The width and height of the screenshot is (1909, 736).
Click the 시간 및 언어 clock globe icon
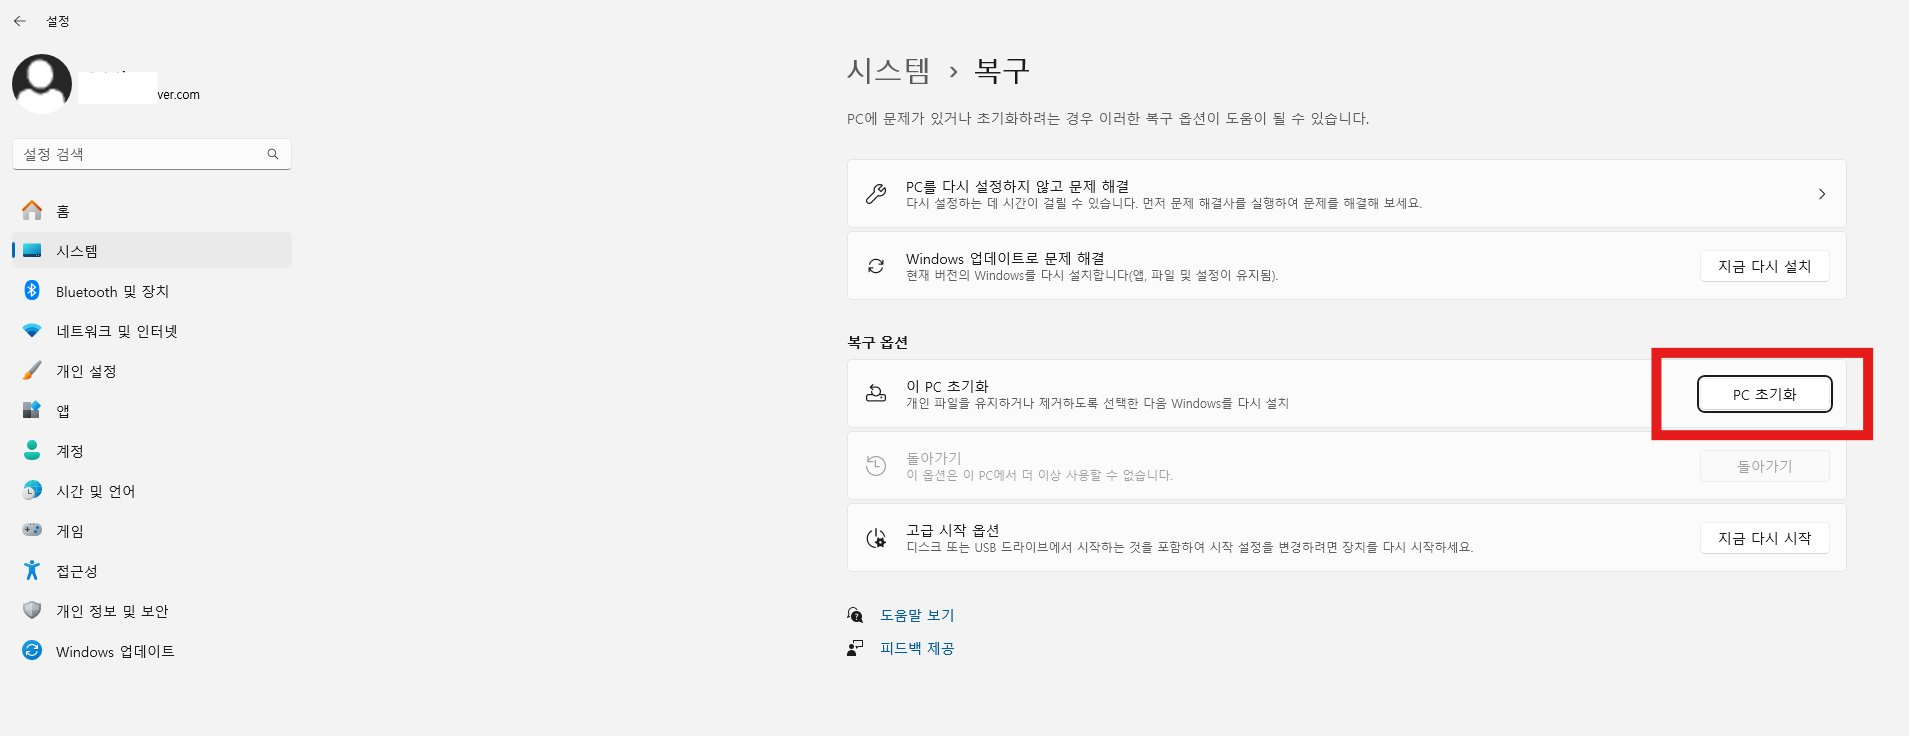click(32, 491)
